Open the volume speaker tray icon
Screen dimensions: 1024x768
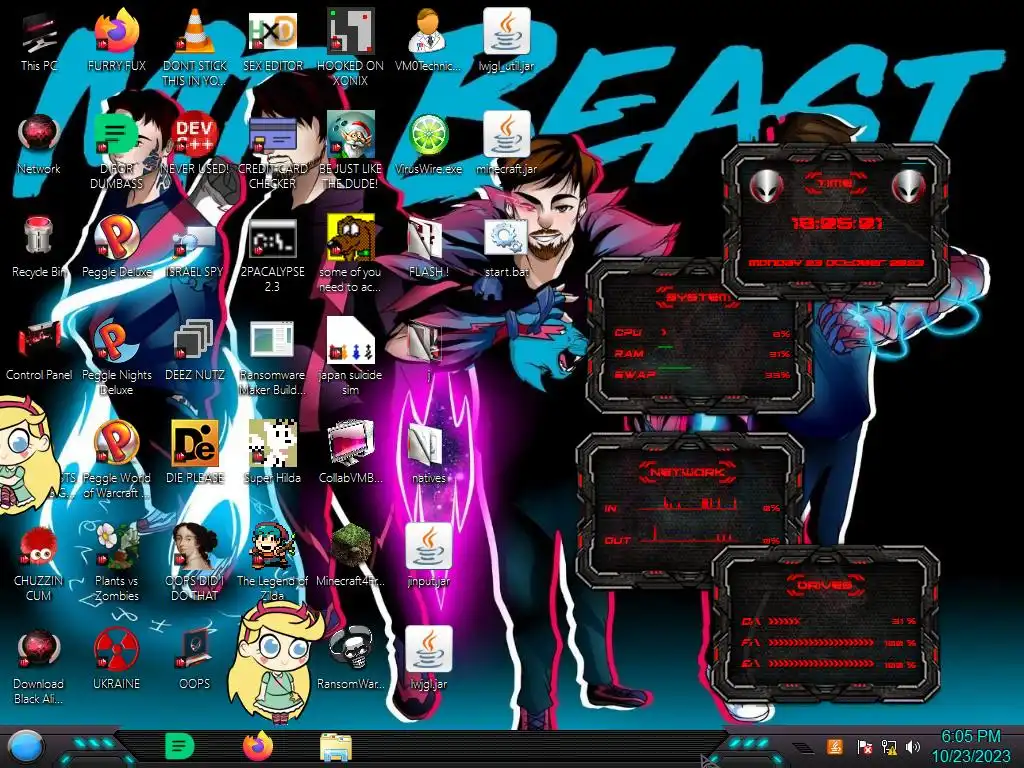coord(913,746)
